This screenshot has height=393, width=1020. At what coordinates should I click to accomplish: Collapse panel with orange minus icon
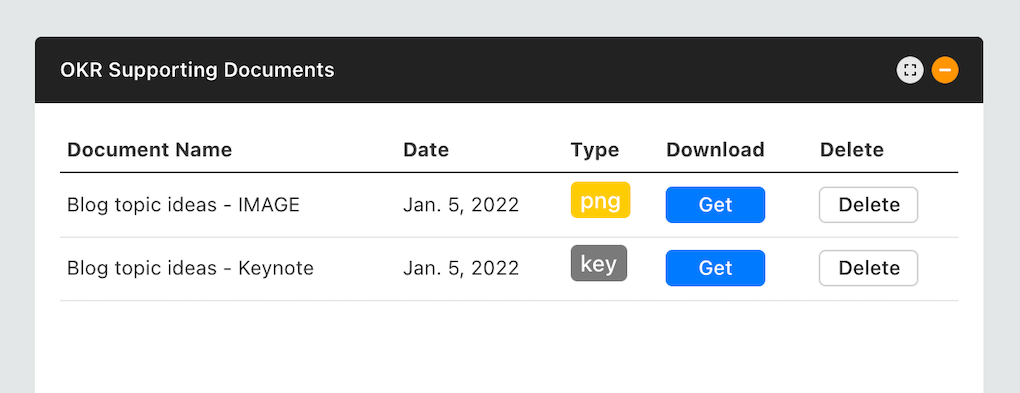tap(945, 70)
